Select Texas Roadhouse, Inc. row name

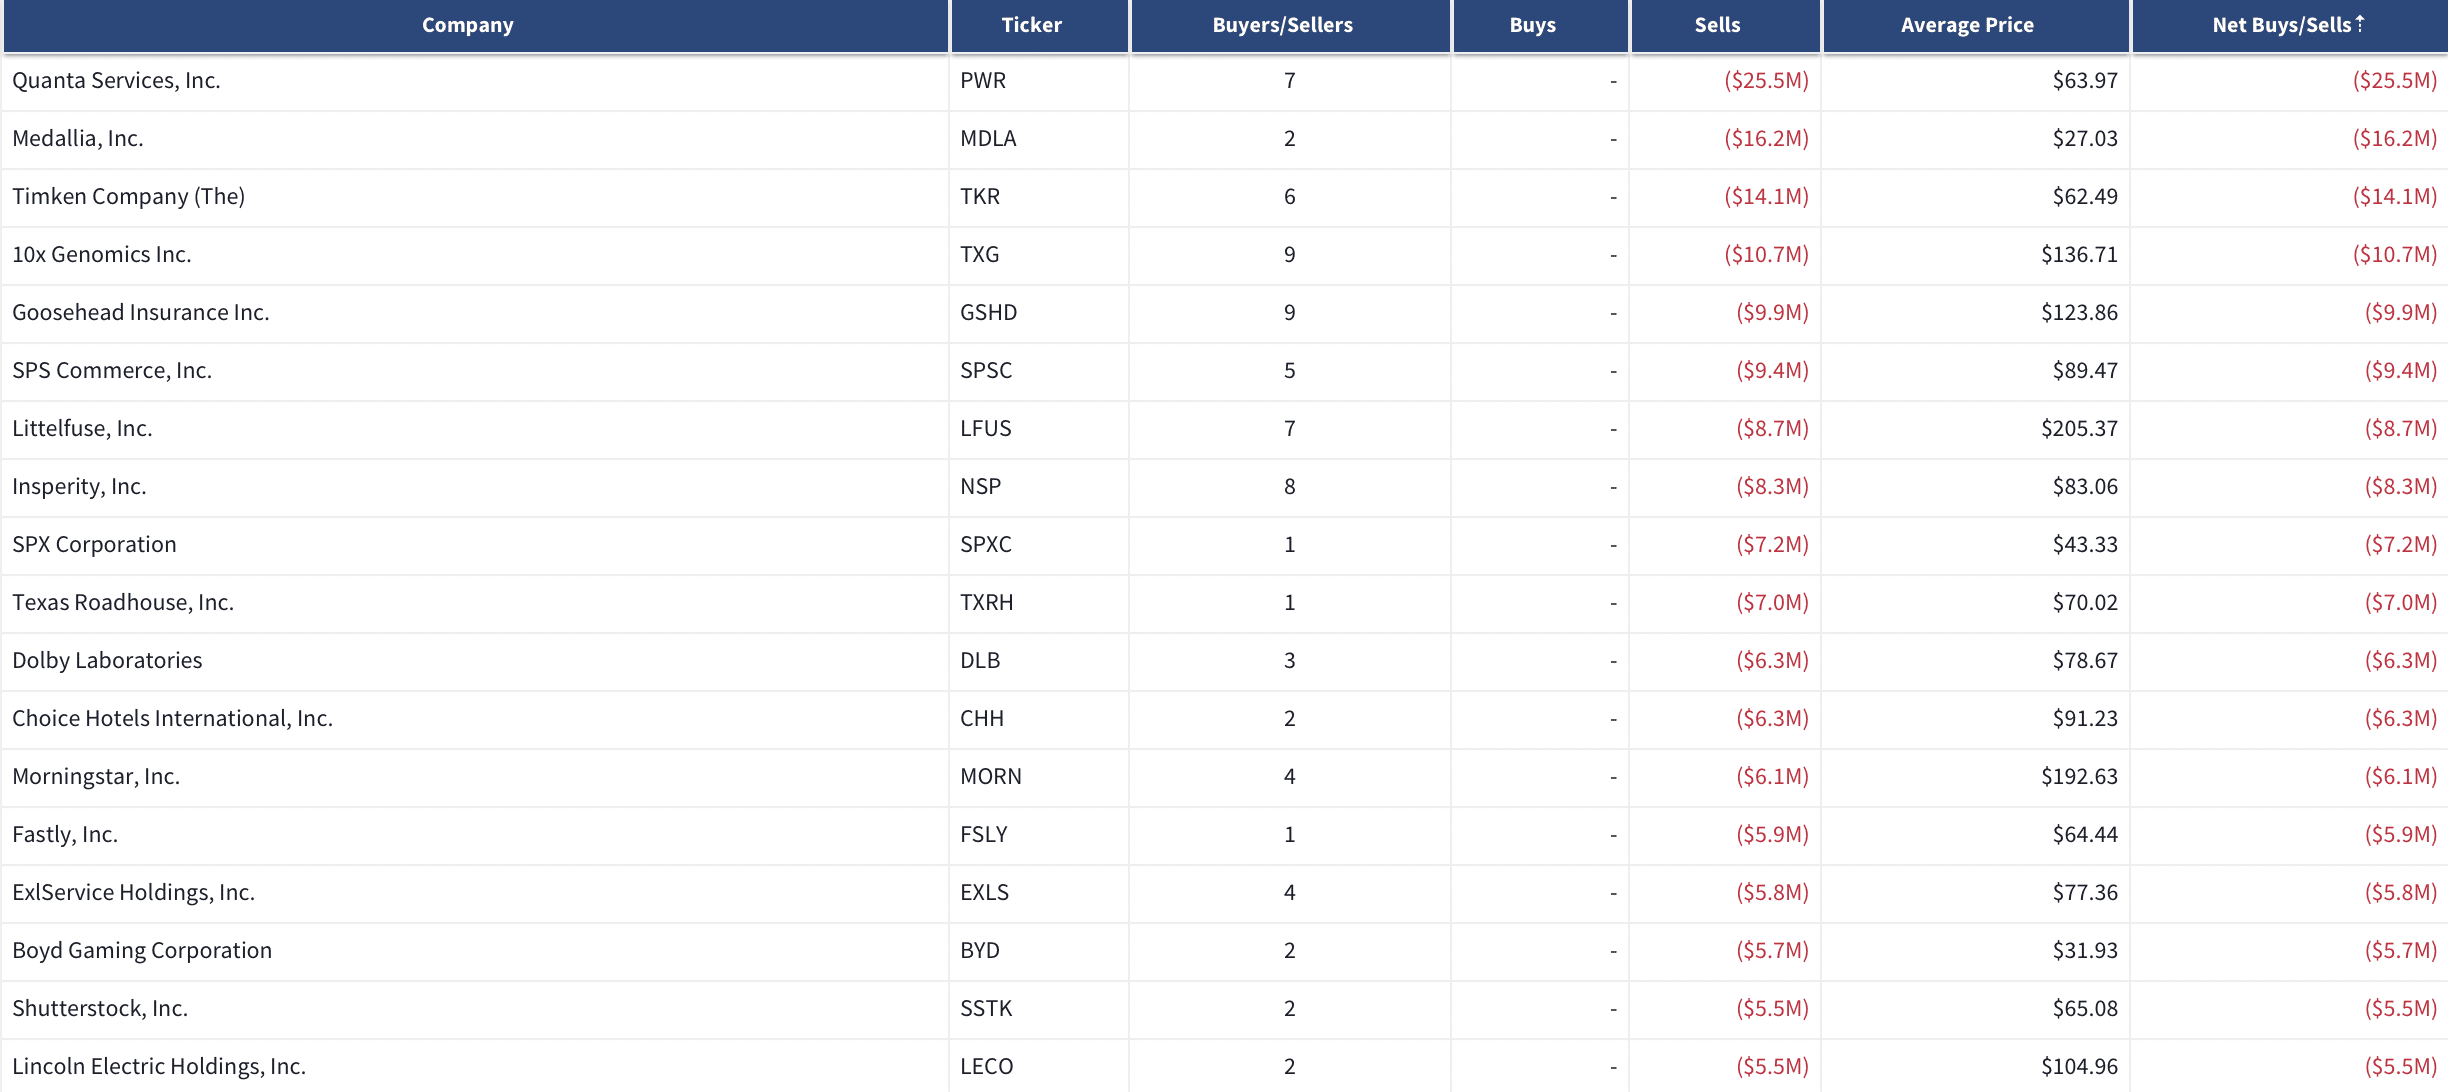[x=123, y=602]
